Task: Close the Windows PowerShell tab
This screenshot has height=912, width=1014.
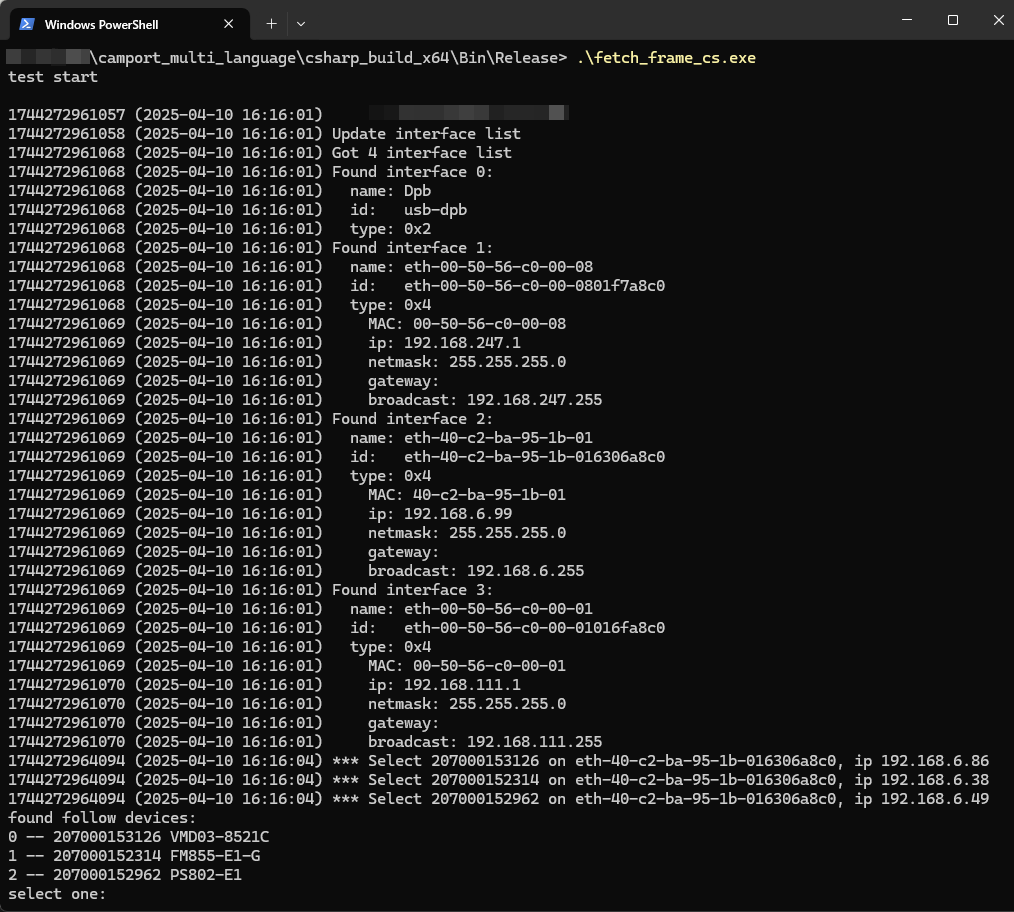Action: (x=228, y=24)
